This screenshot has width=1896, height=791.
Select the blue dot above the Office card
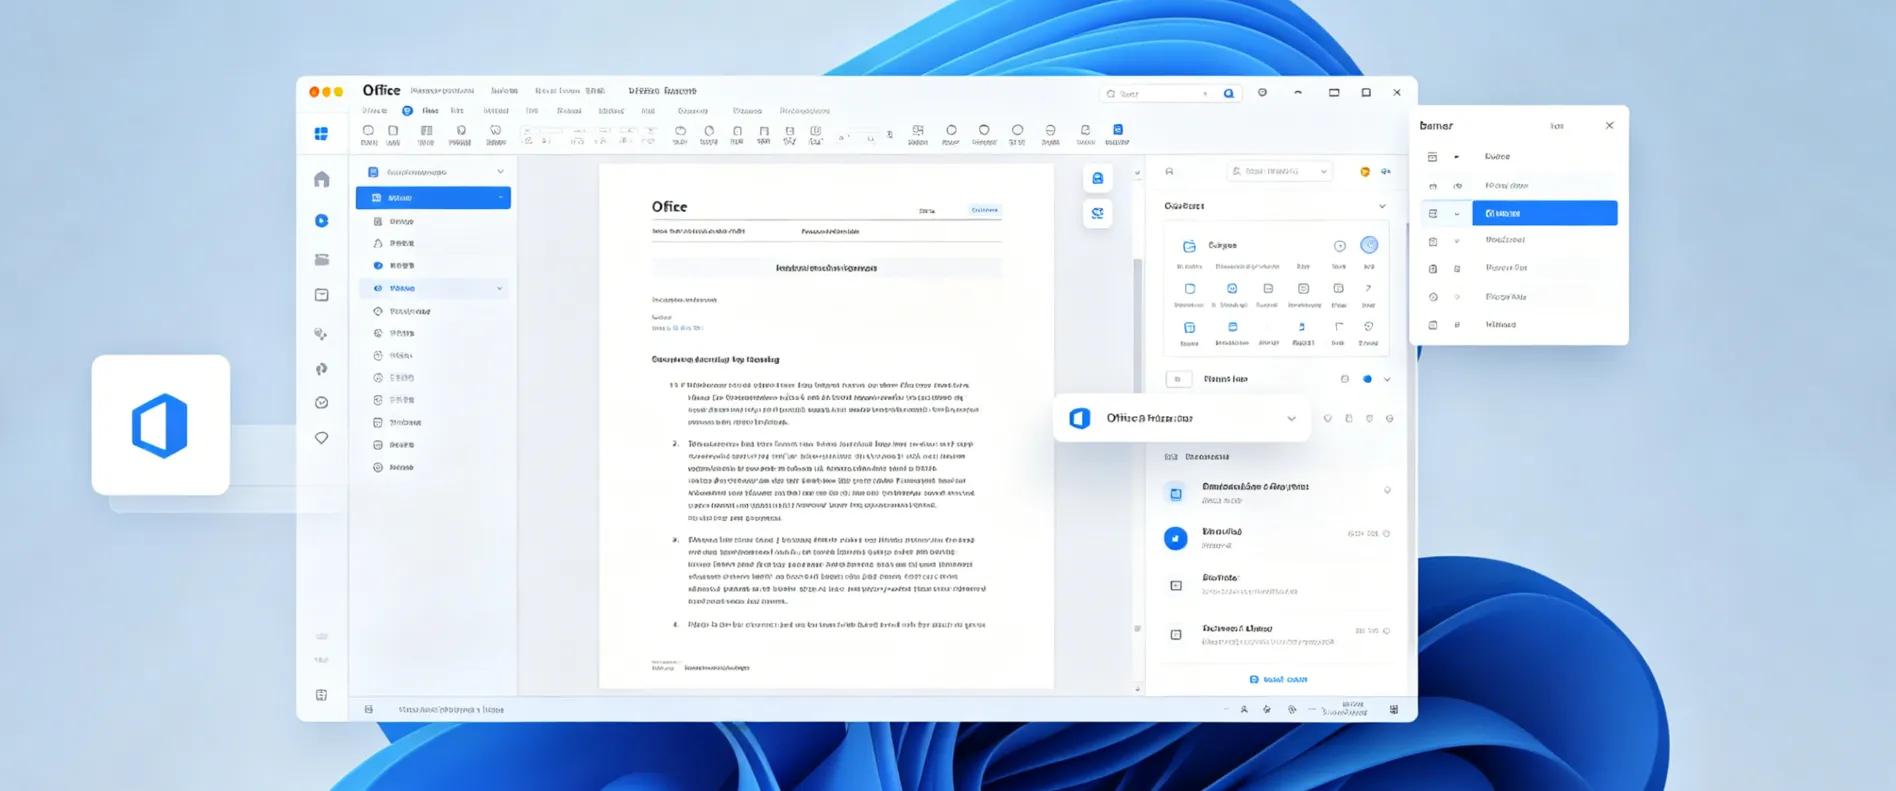[1367, 379]
